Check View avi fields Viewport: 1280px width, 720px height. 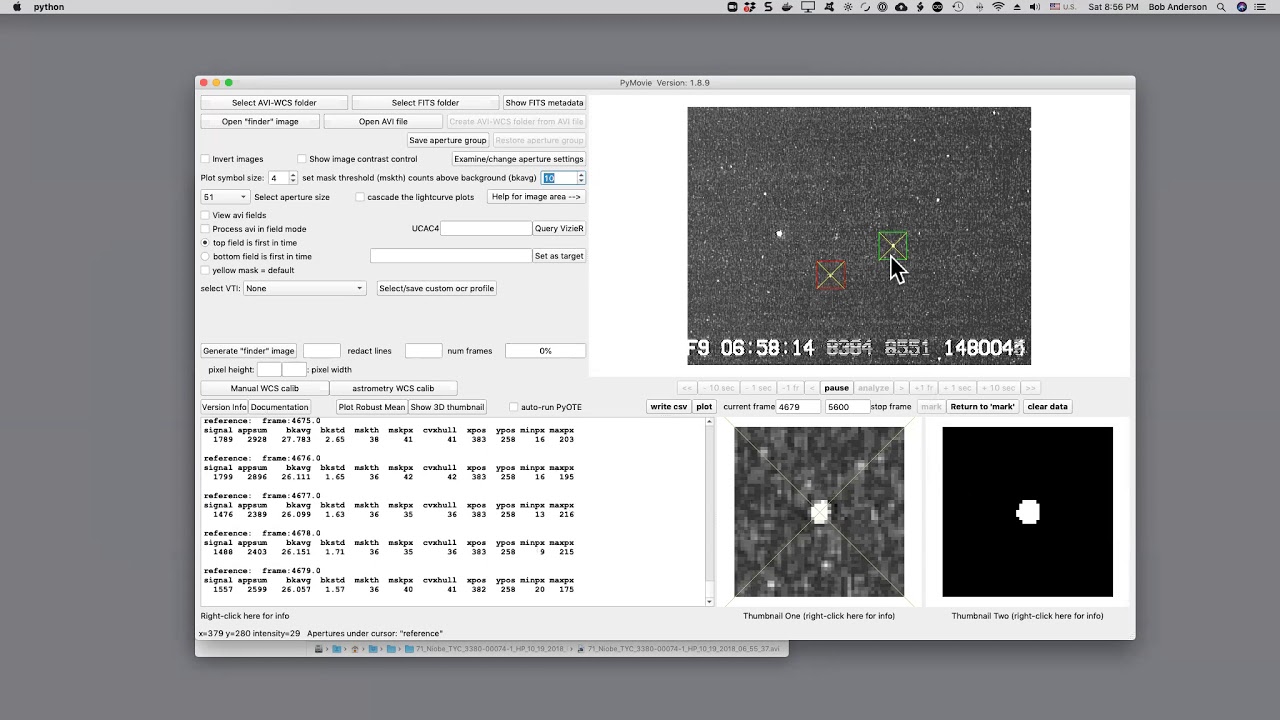pos(205,215)
